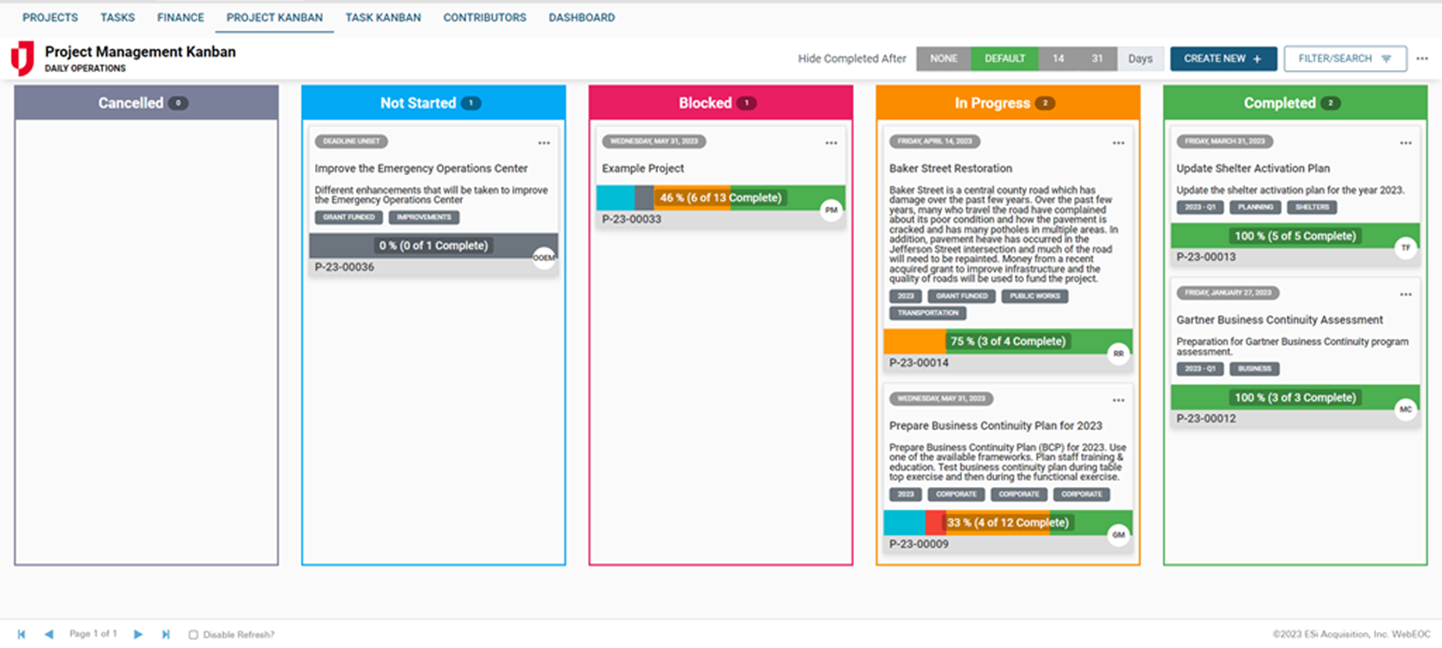Click the next-page arrow icon
Viewport: 1442px width, 648px height.
[138, 633]
